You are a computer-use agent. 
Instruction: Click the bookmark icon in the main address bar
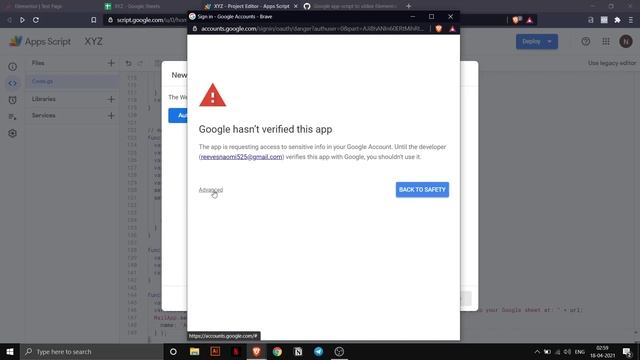click(93, 20)
